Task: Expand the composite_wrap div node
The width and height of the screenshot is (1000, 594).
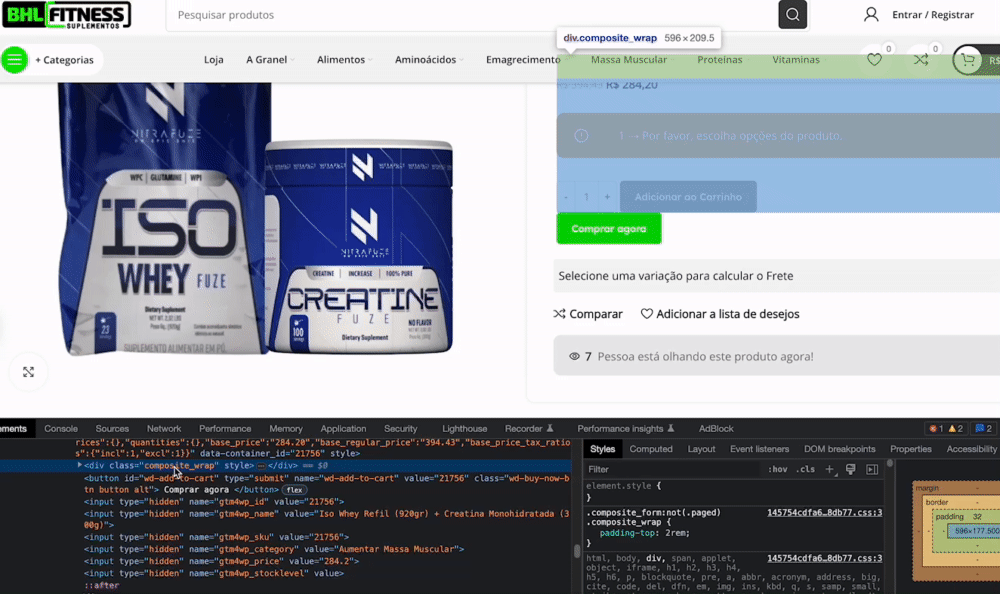Action: point(80,465)
